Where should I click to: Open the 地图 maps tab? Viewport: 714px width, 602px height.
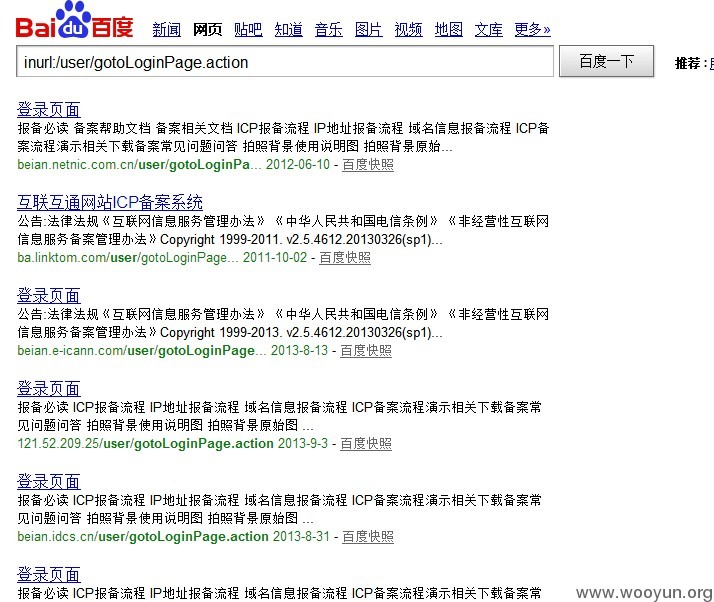coord(449,30)
